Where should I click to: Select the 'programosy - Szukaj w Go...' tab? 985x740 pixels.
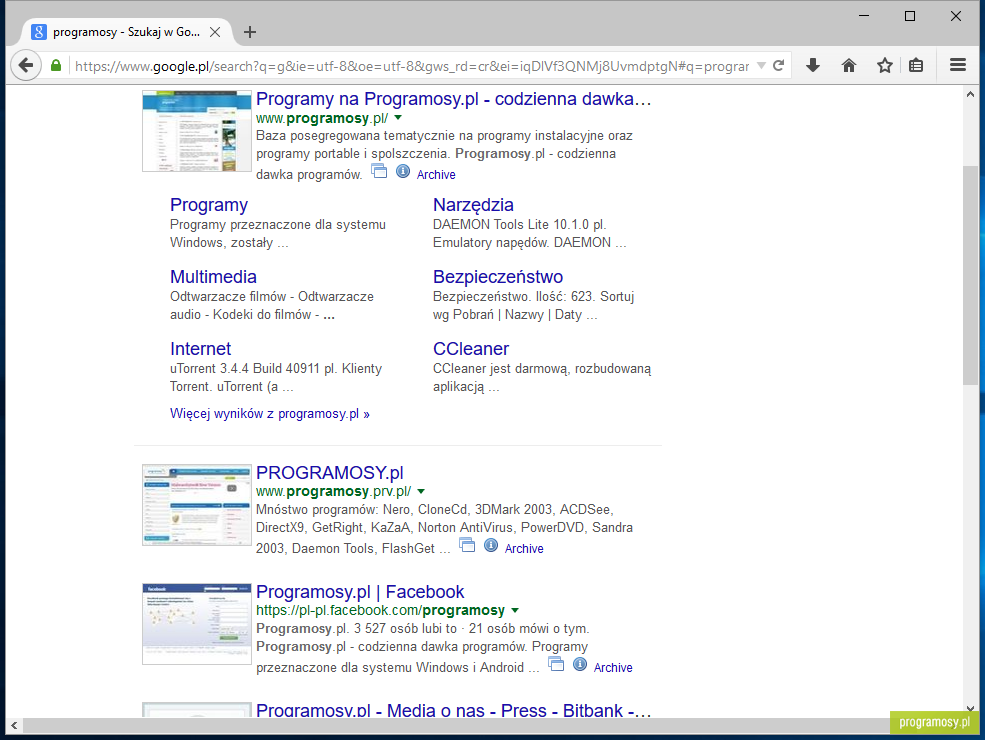click(126, 32)
